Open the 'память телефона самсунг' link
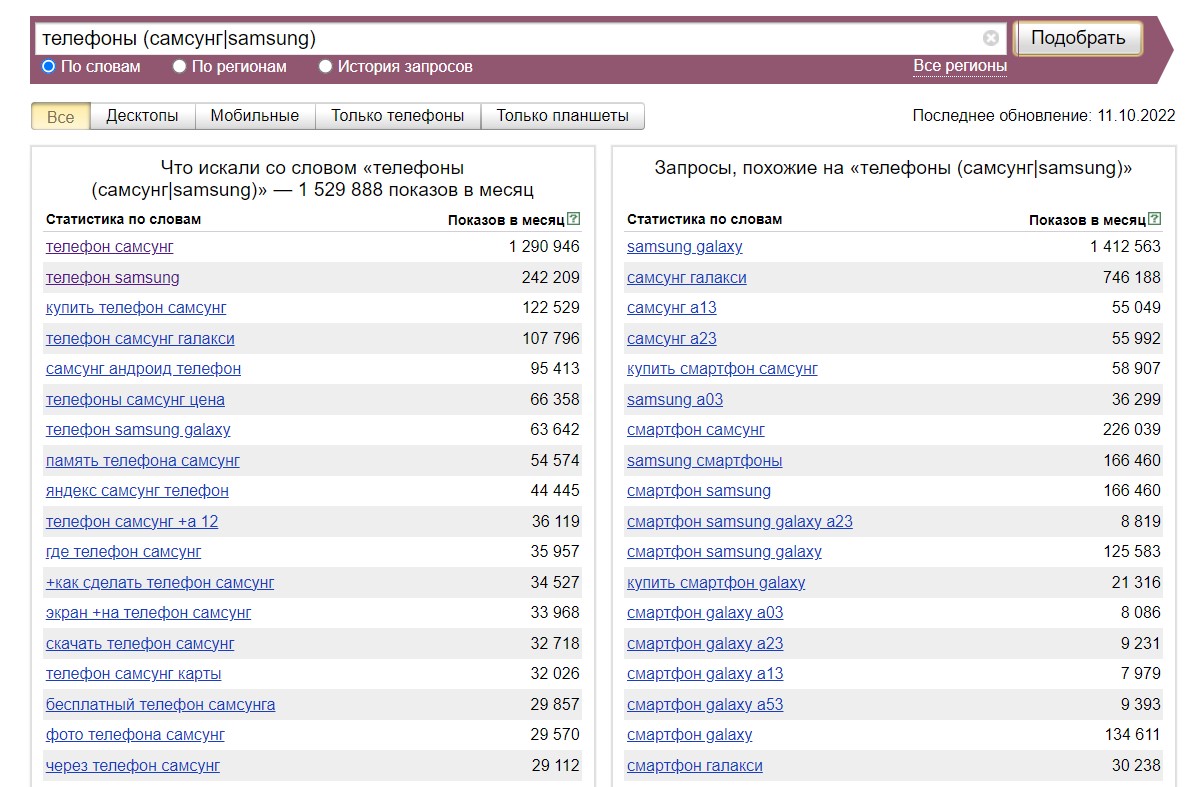 [143, 461]
